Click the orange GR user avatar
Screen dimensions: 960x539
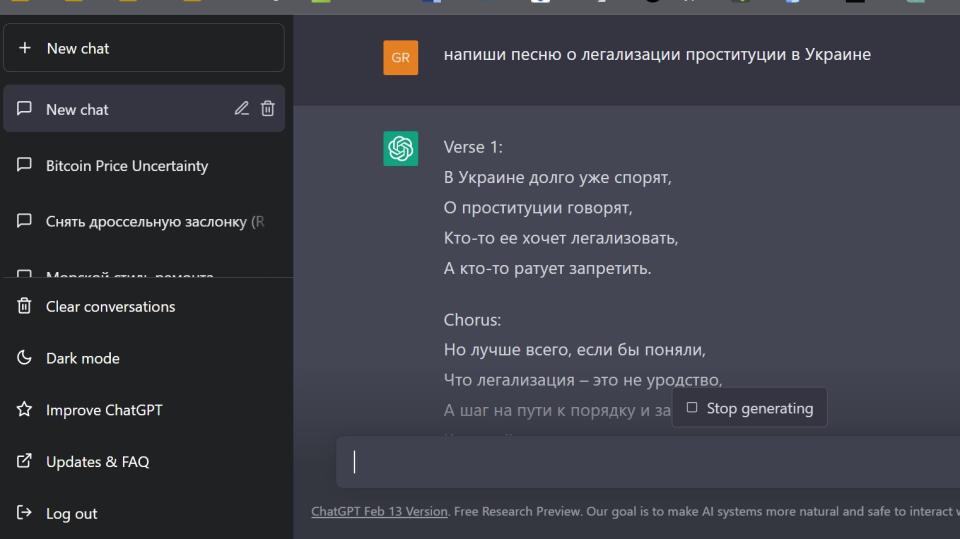point(400,58)
